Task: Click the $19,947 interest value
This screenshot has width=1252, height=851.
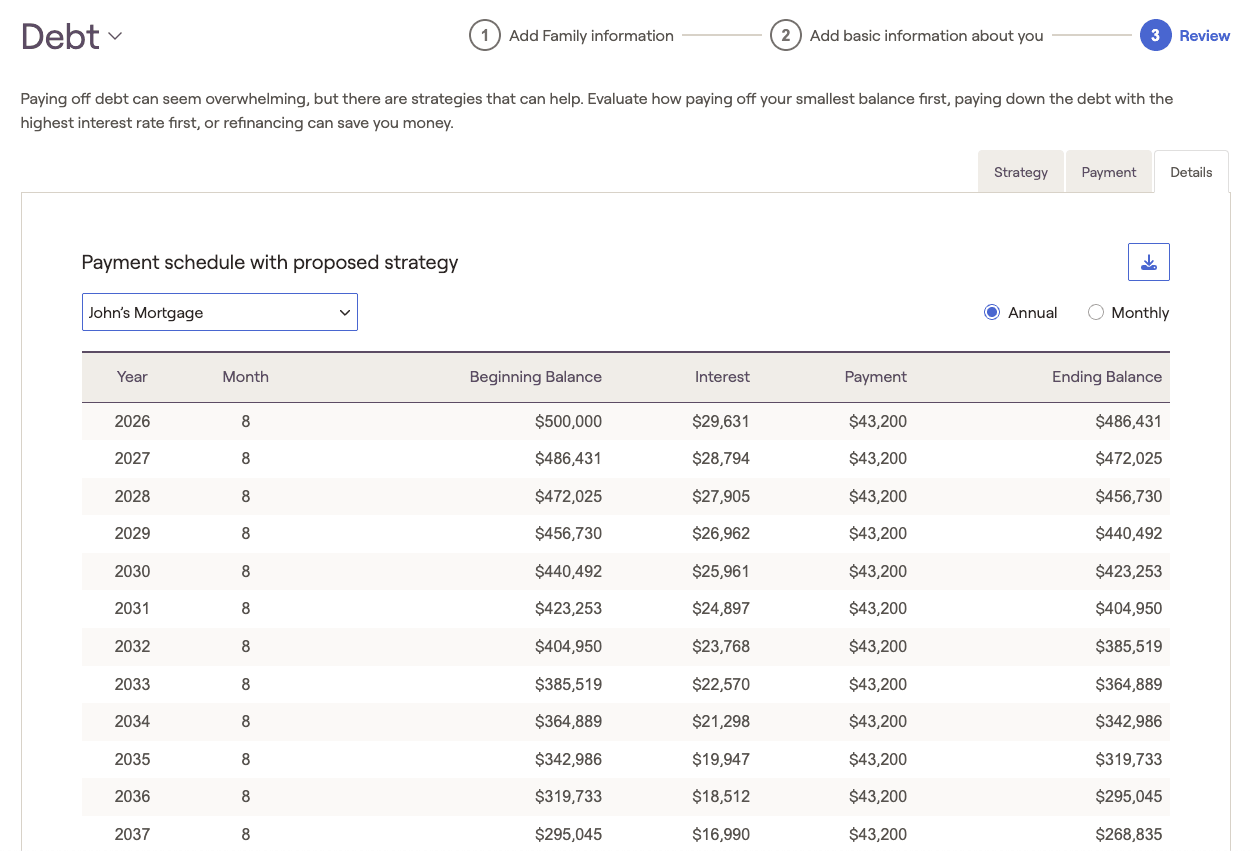Action: (721, 760)
